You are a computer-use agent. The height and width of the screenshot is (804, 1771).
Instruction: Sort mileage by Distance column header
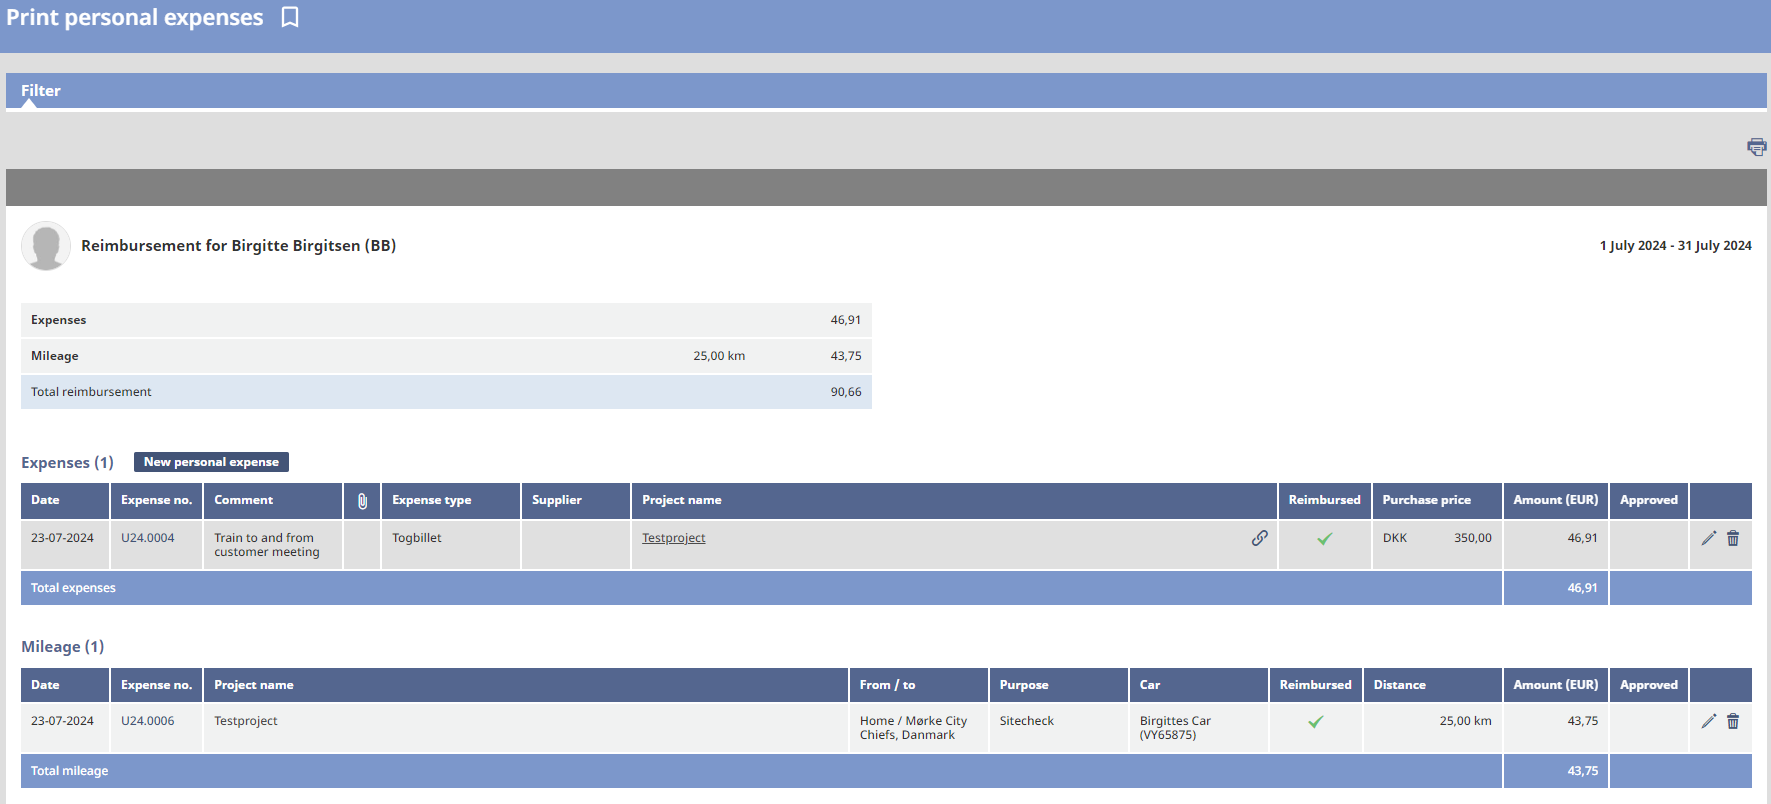click(x=1399, y=685)
